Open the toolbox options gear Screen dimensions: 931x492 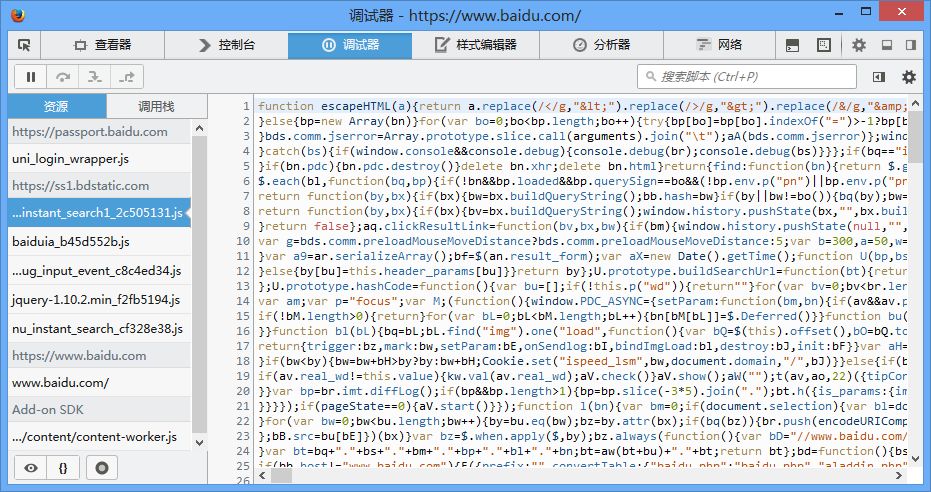[859, 45]
